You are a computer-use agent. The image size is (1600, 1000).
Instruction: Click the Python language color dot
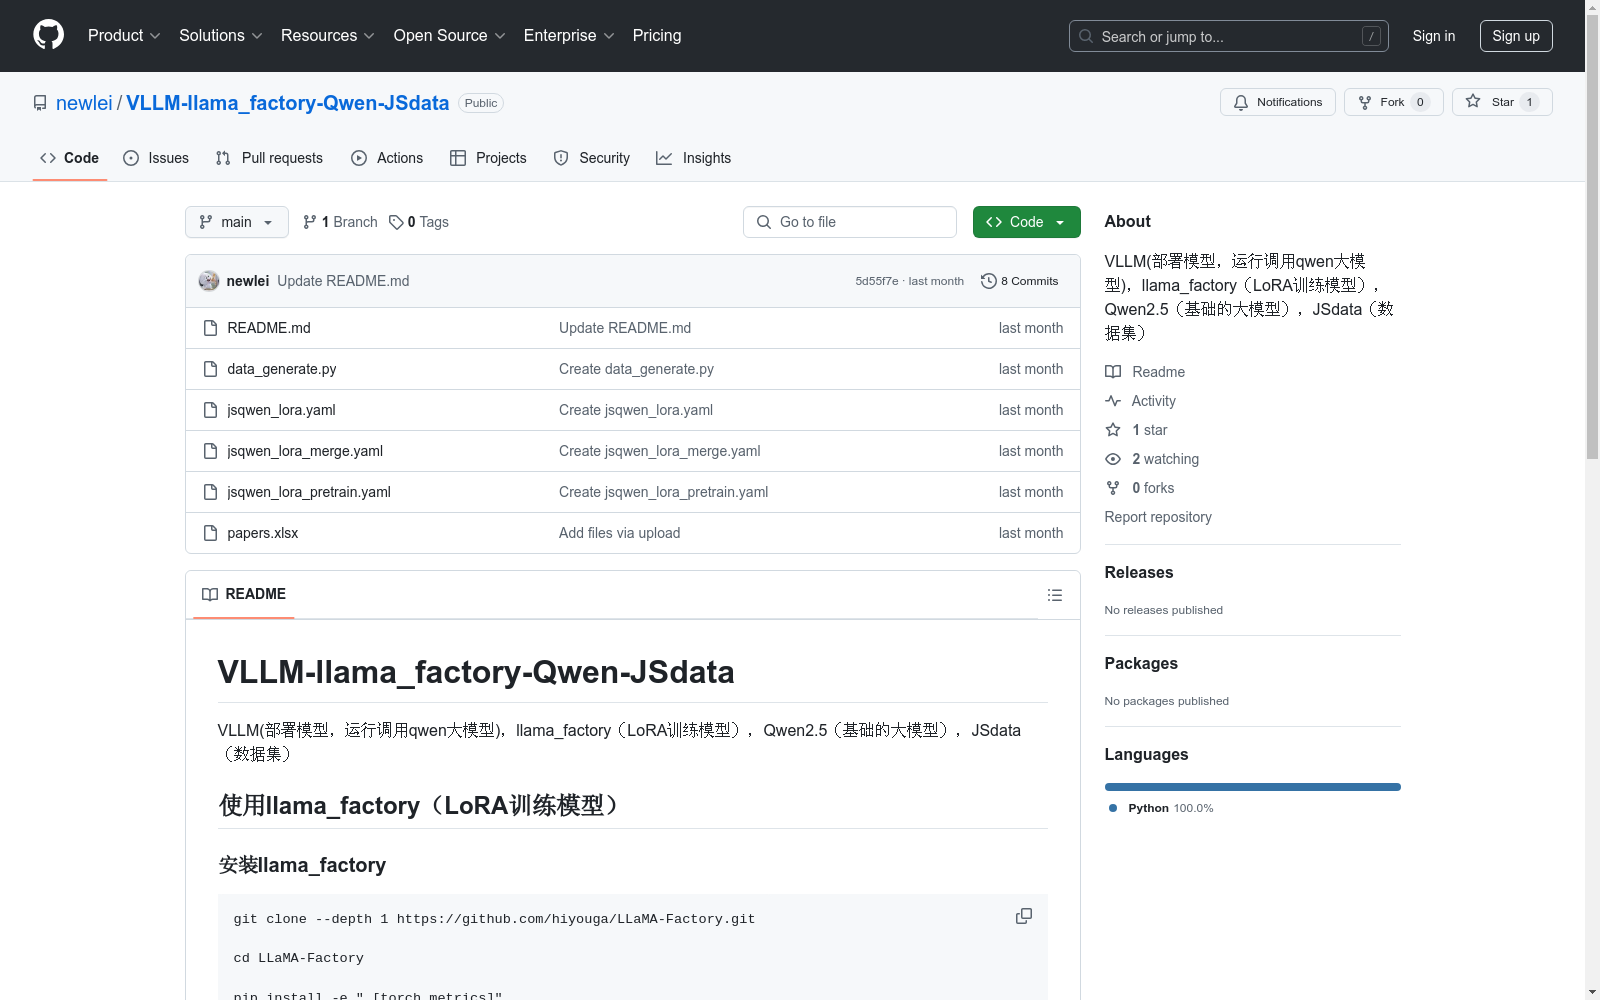pyautogui.click(x=1113, y=808)
